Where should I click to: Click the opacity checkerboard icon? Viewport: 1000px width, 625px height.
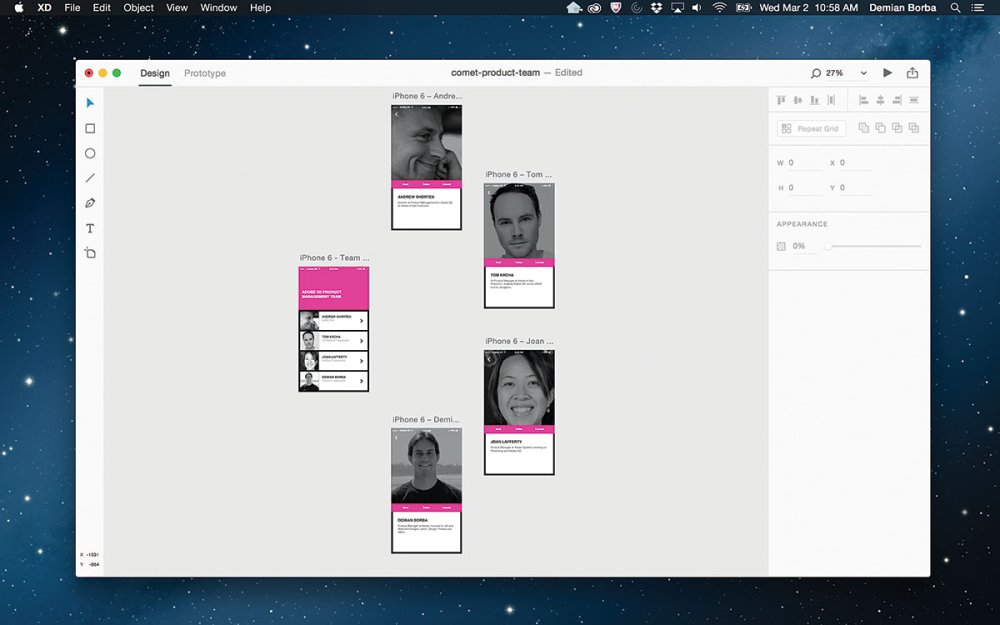(781, 246)
